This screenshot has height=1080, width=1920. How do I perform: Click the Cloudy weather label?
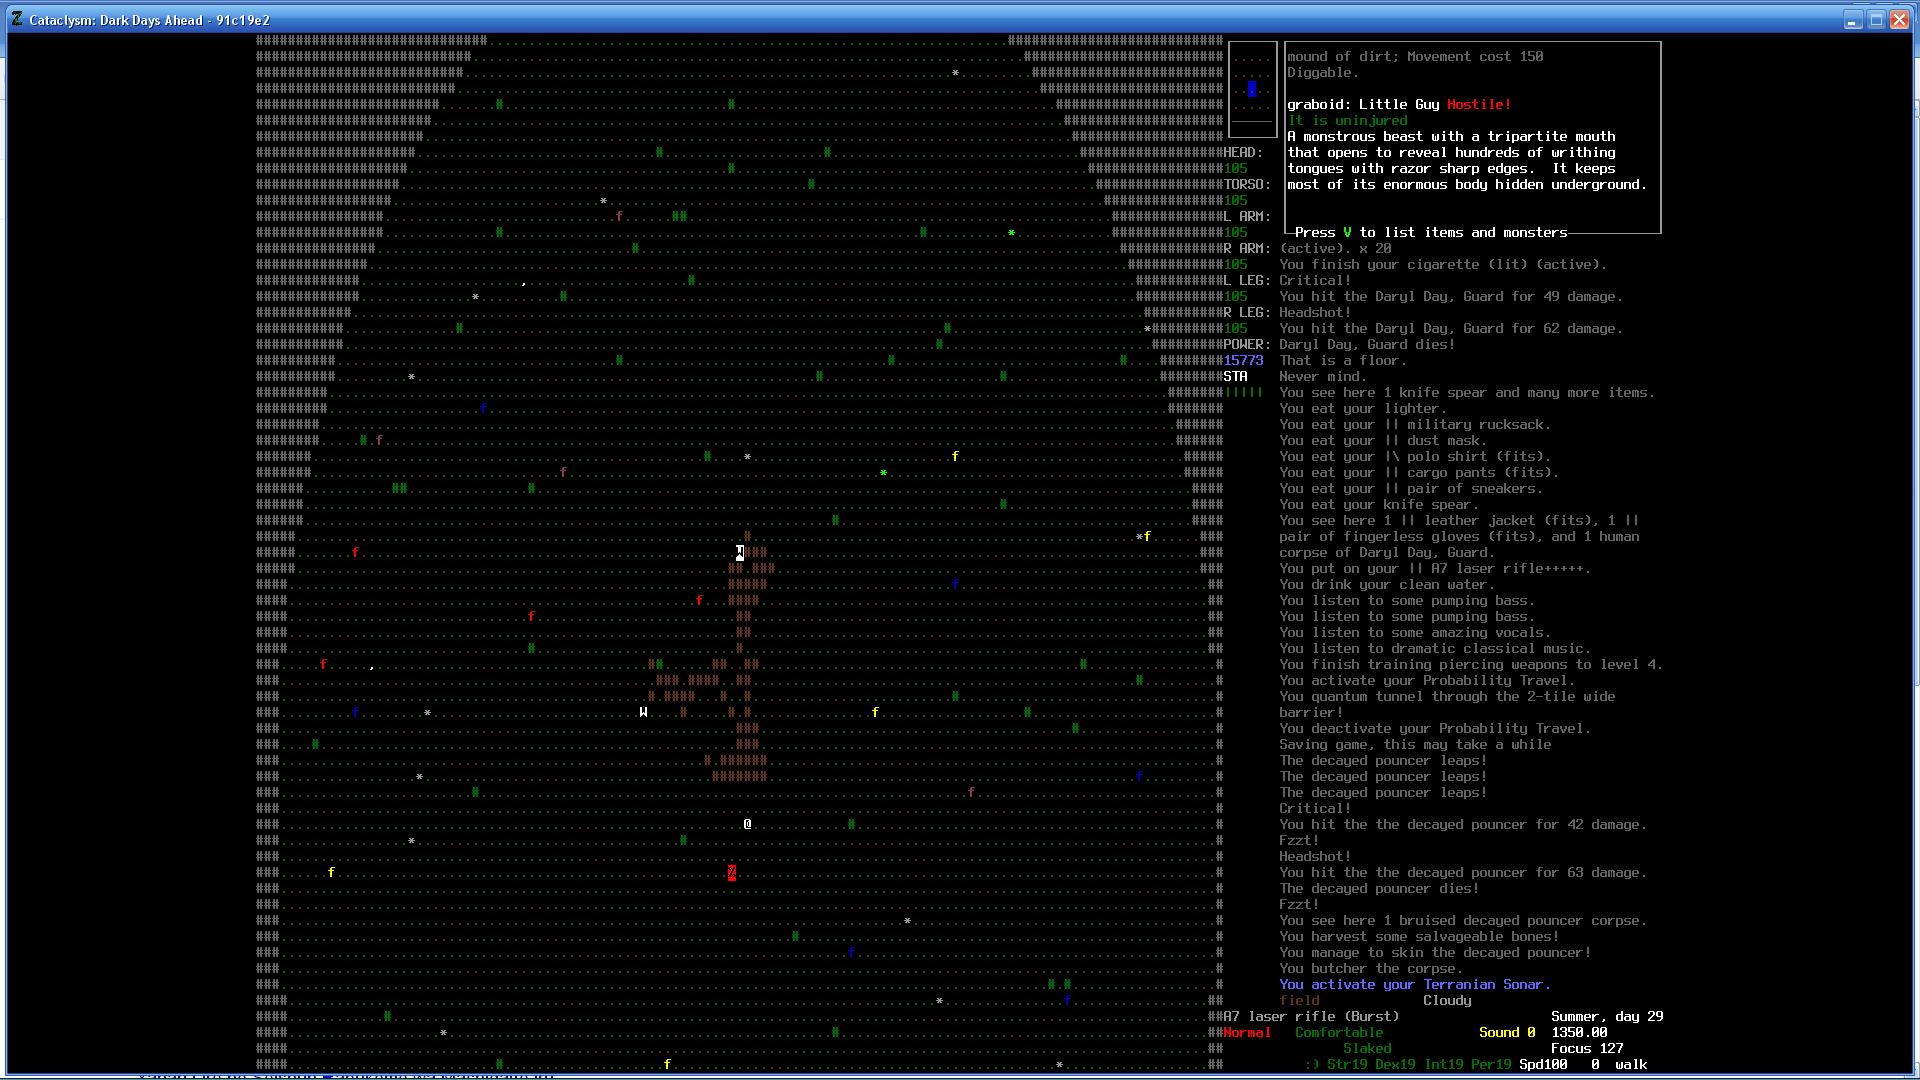[1446, 1000]
